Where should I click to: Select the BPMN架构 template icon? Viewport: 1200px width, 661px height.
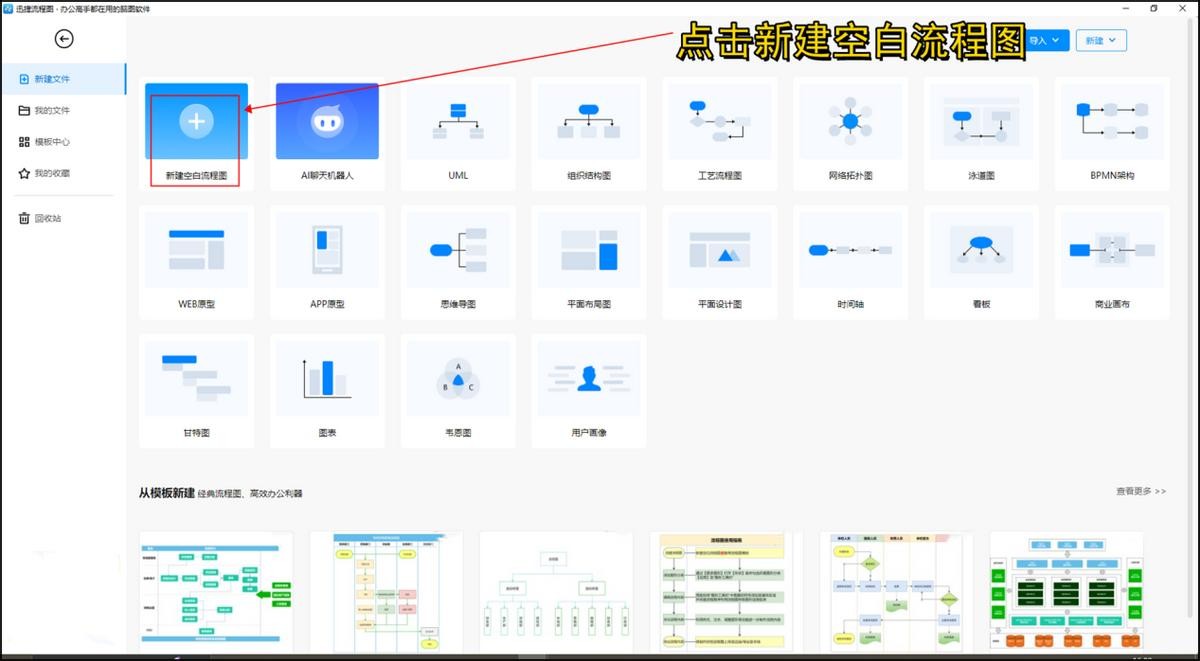[1112, 122]
